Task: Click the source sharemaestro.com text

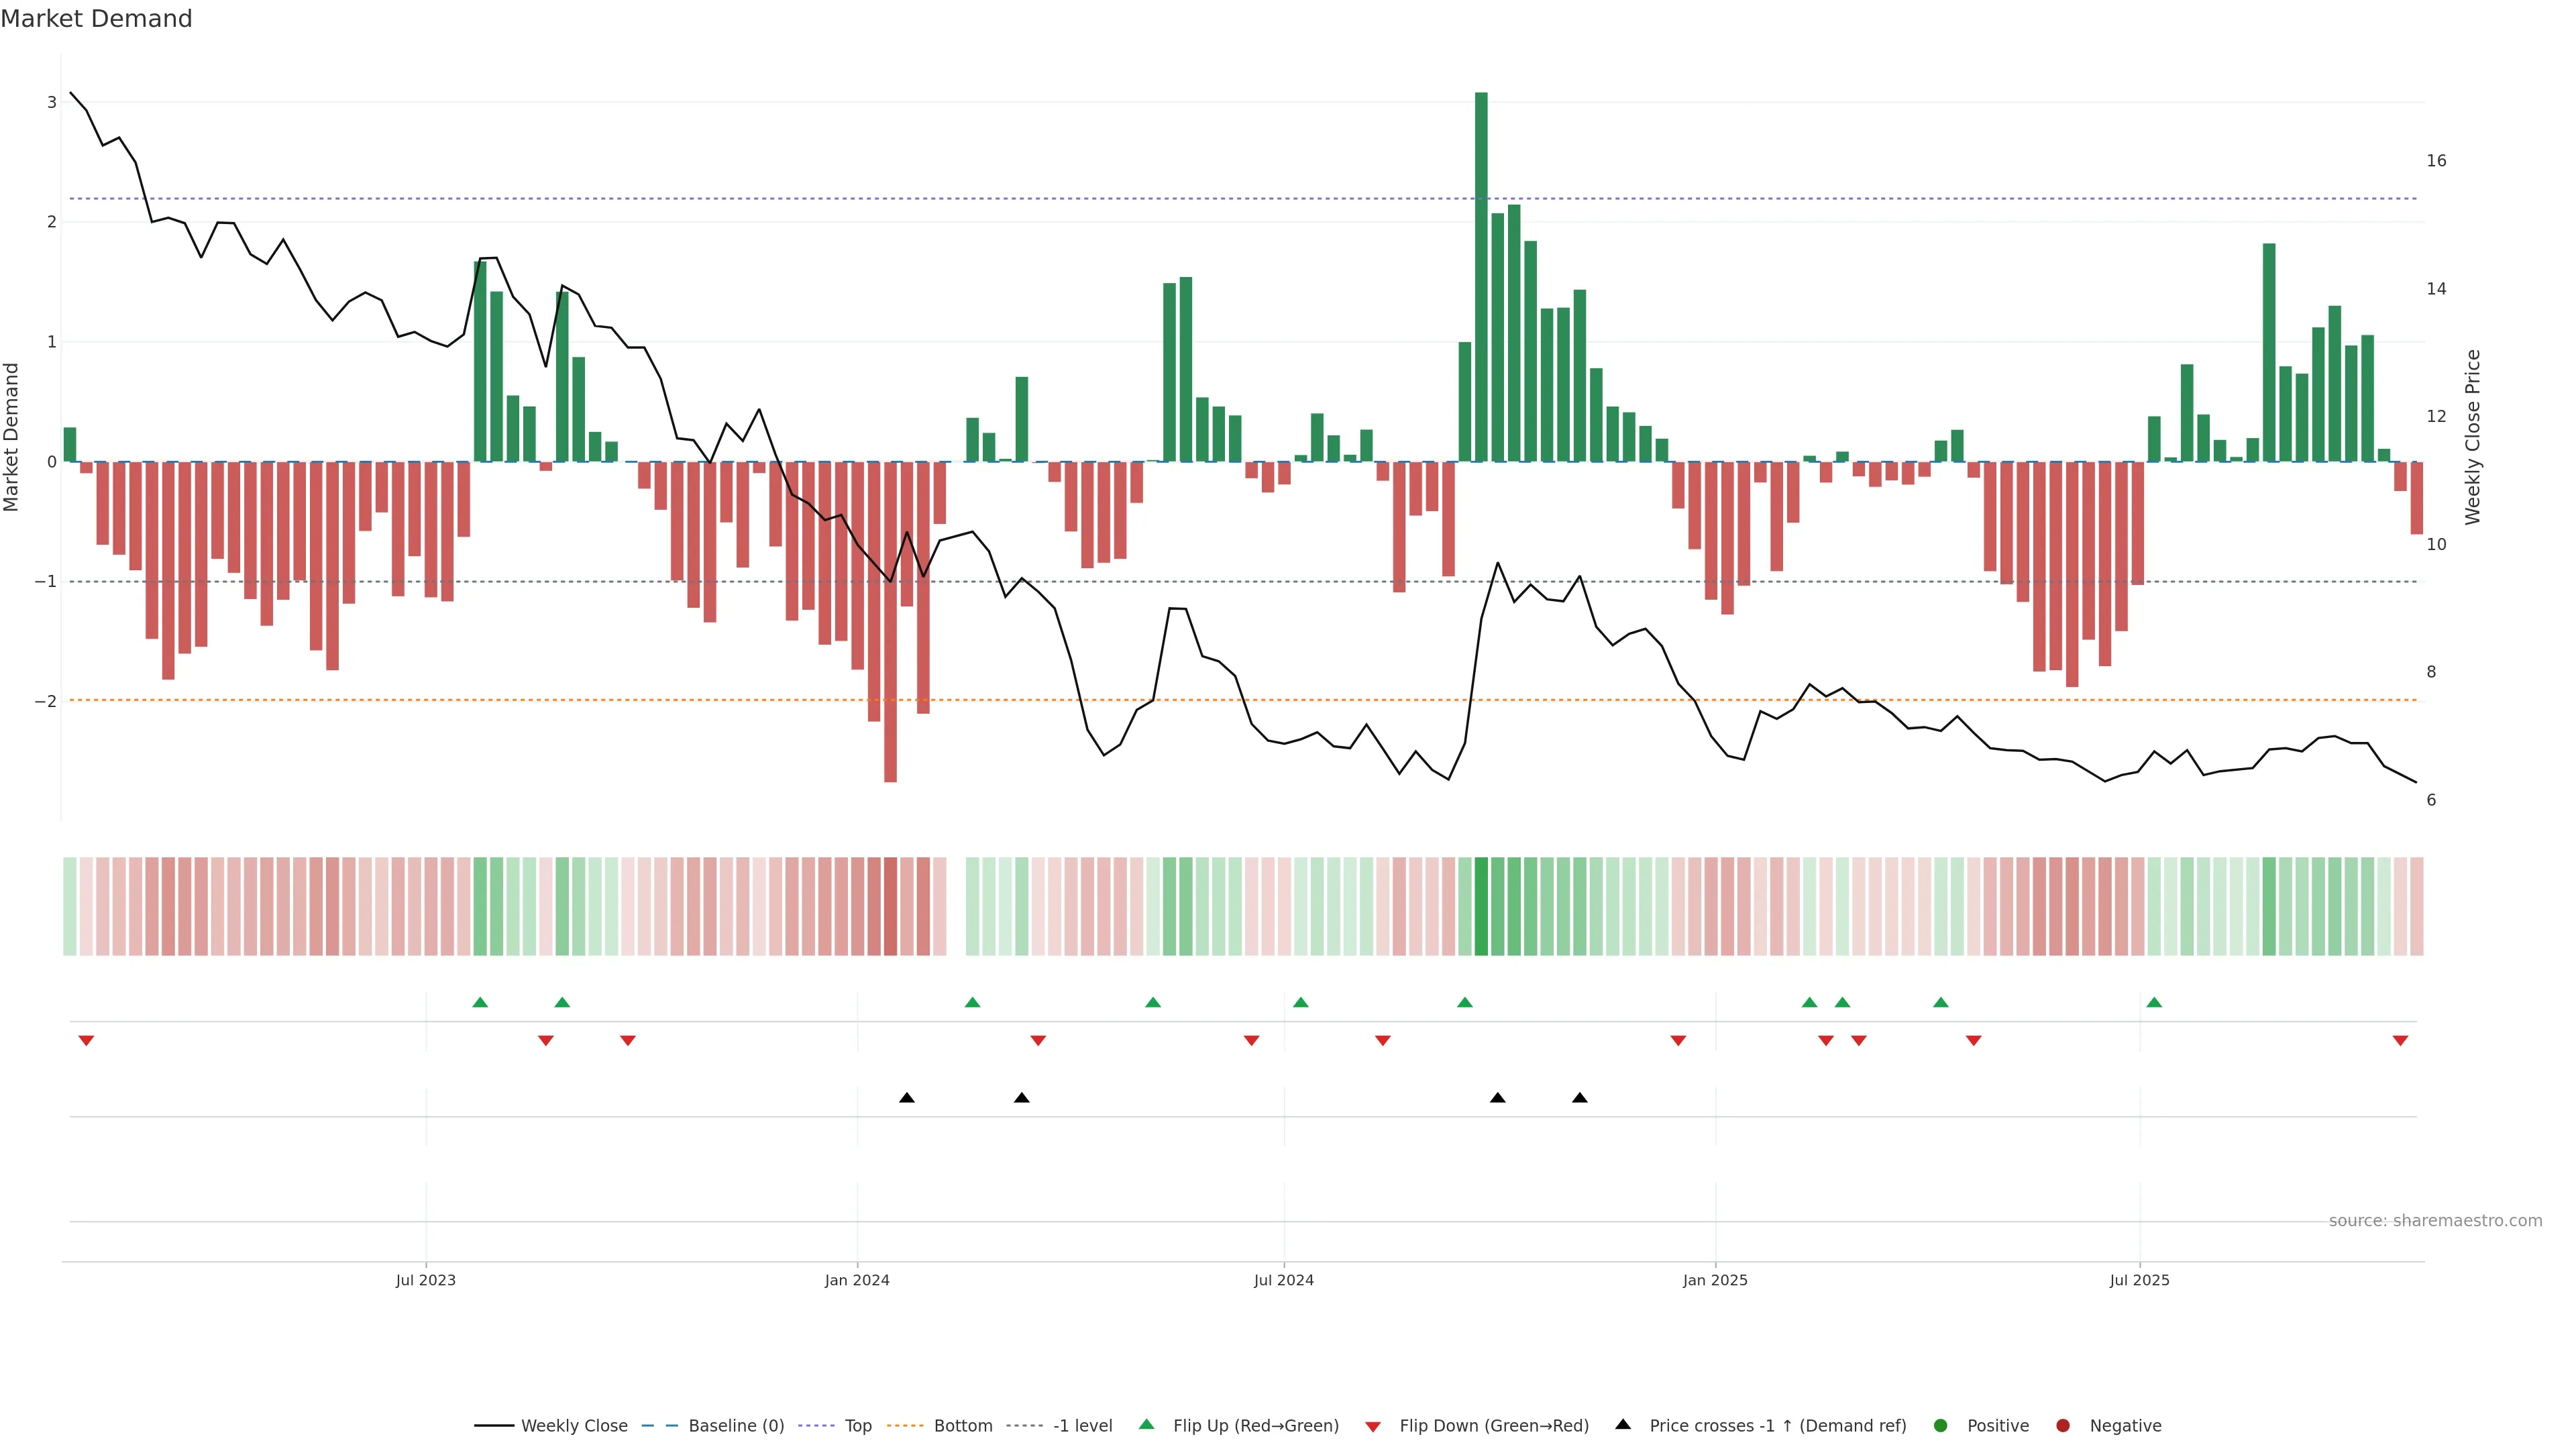Action: 2435,1220
